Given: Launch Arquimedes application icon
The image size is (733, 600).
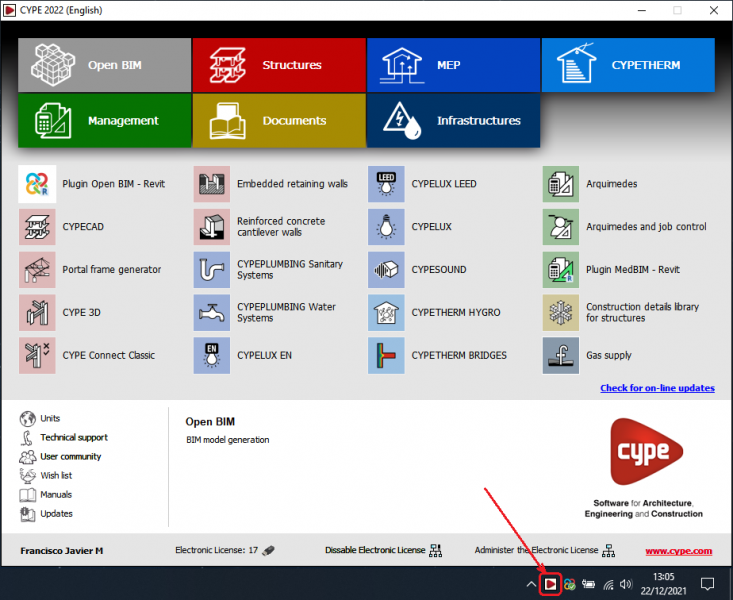Looking at the screenshot, I should 561,184.
